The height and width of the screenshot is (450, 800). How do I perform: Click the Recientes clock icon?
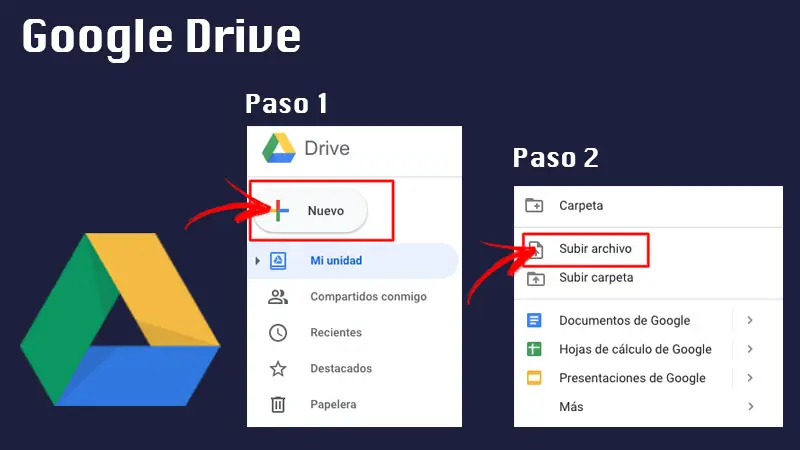click(278, 333)
